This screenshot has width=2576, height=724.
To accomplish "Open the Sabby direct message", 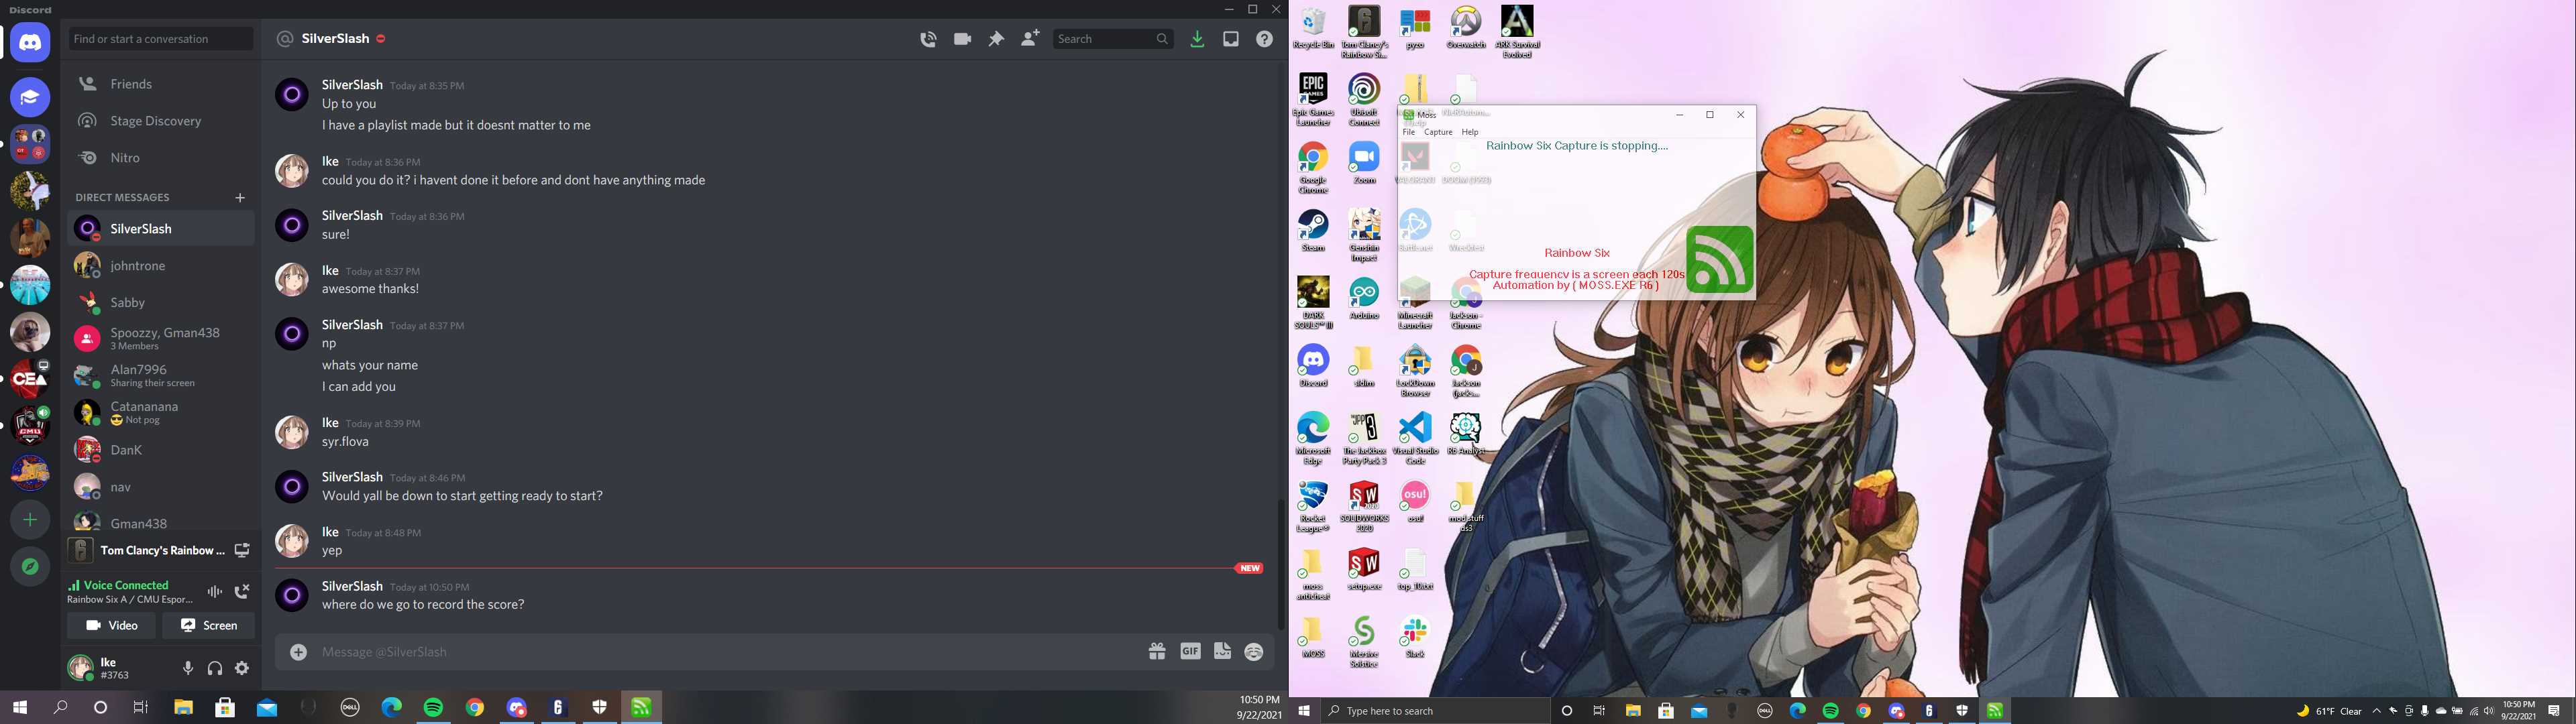I will tap(160, 303).
